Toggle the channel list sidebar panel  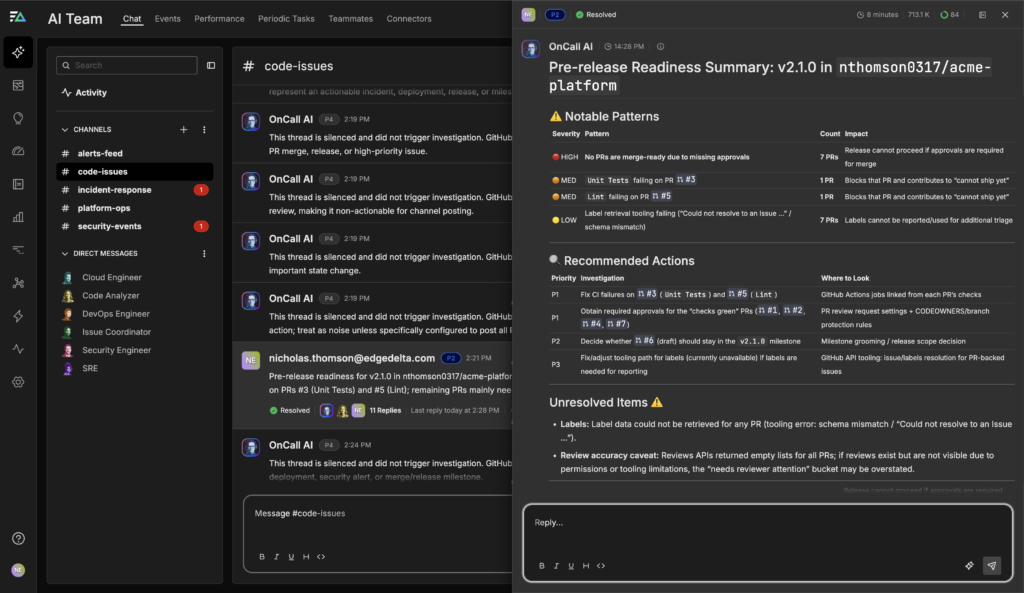(211, 65)
